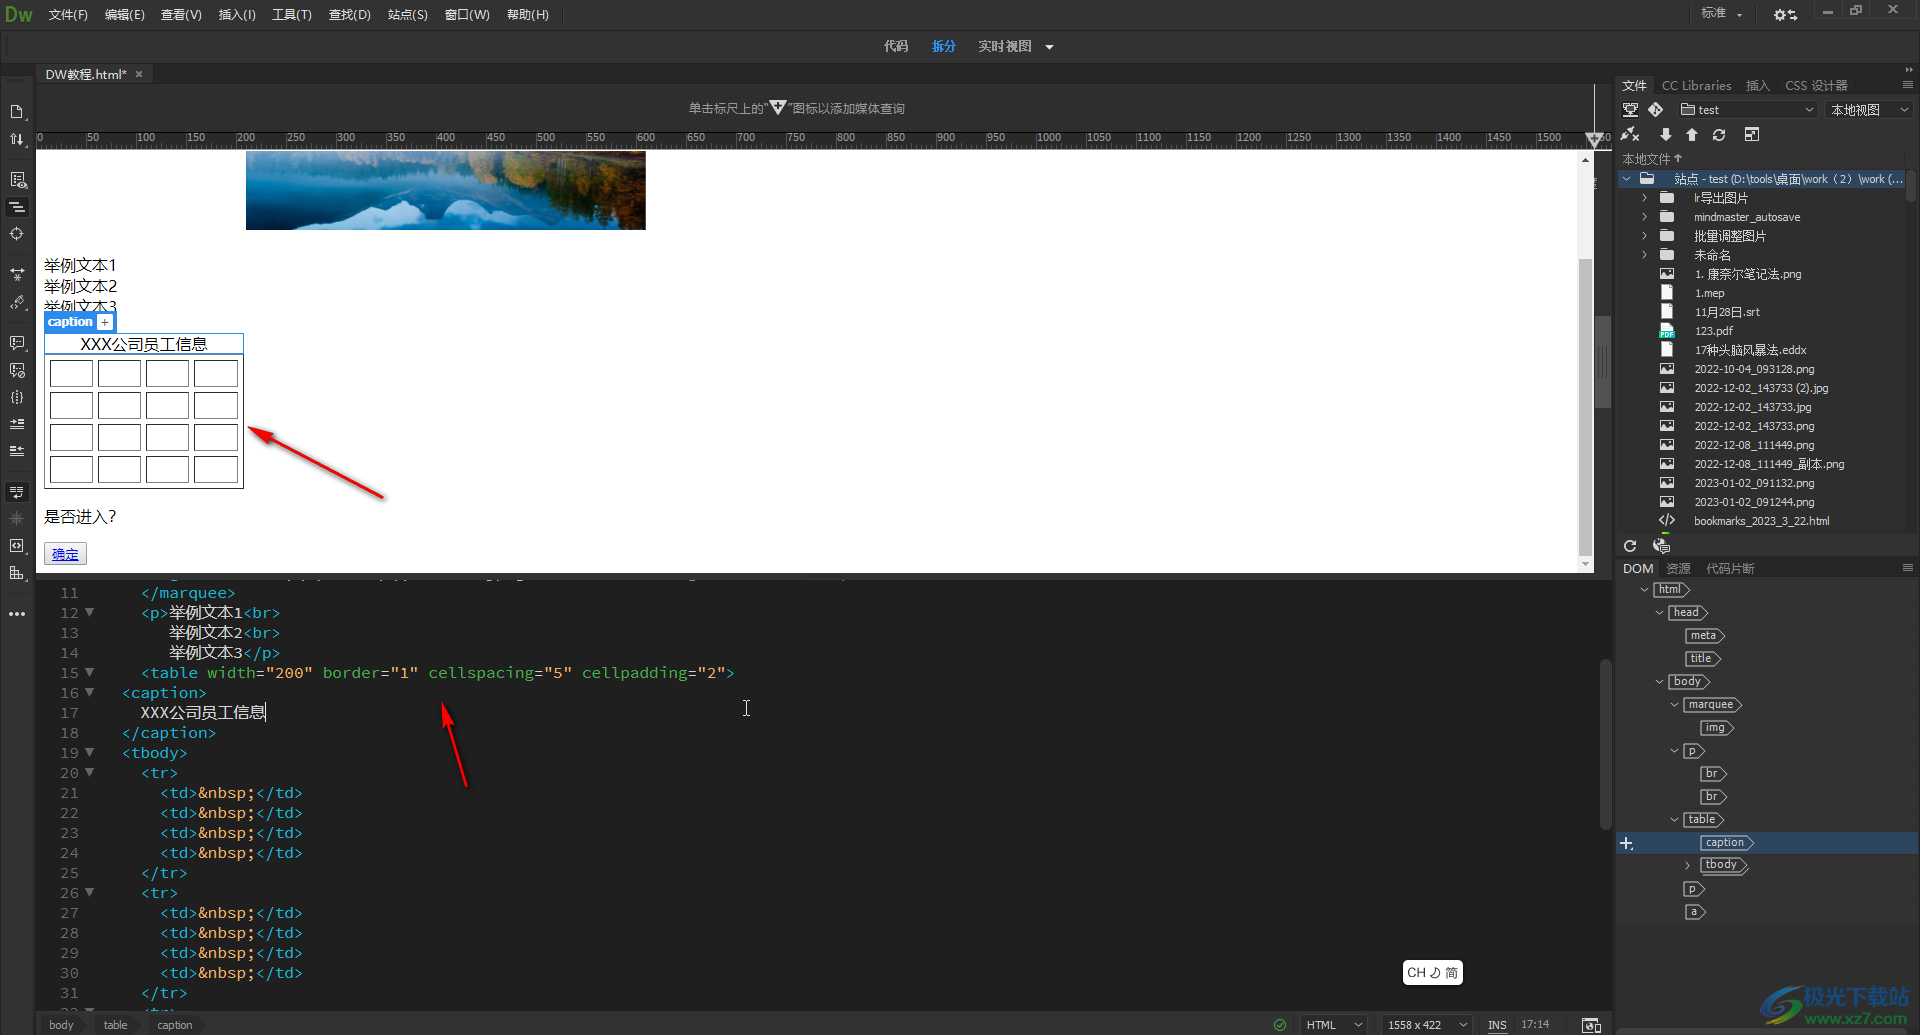Click the Define Servers icon in Files panel
The image size is (1920, 1035).
pos(1630,110)
